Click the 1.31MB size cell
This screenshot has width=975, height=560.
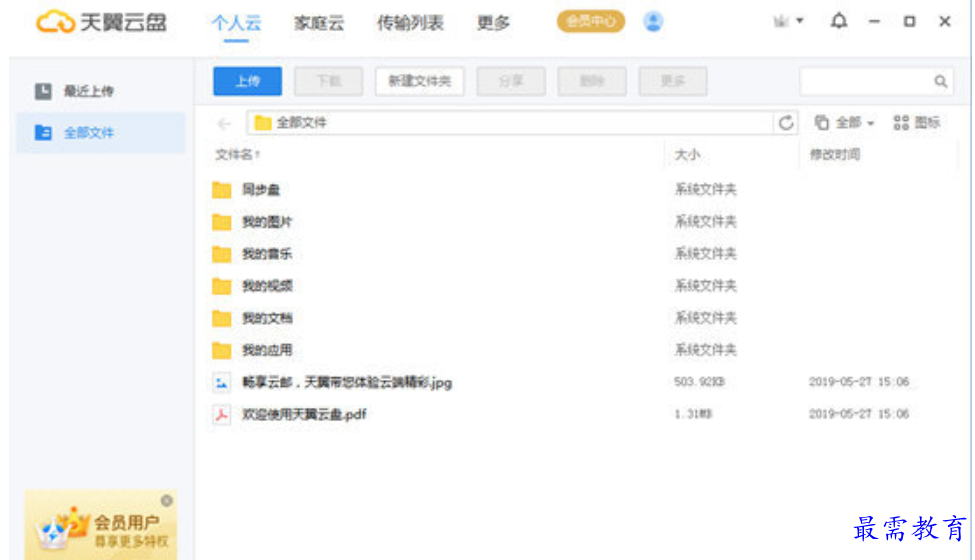693,414
